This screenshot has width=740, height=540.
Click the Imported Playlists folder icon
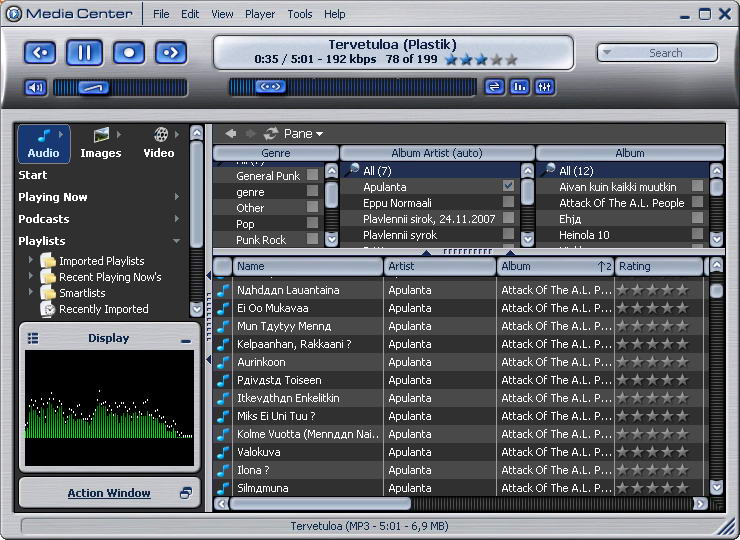(48, 261)
